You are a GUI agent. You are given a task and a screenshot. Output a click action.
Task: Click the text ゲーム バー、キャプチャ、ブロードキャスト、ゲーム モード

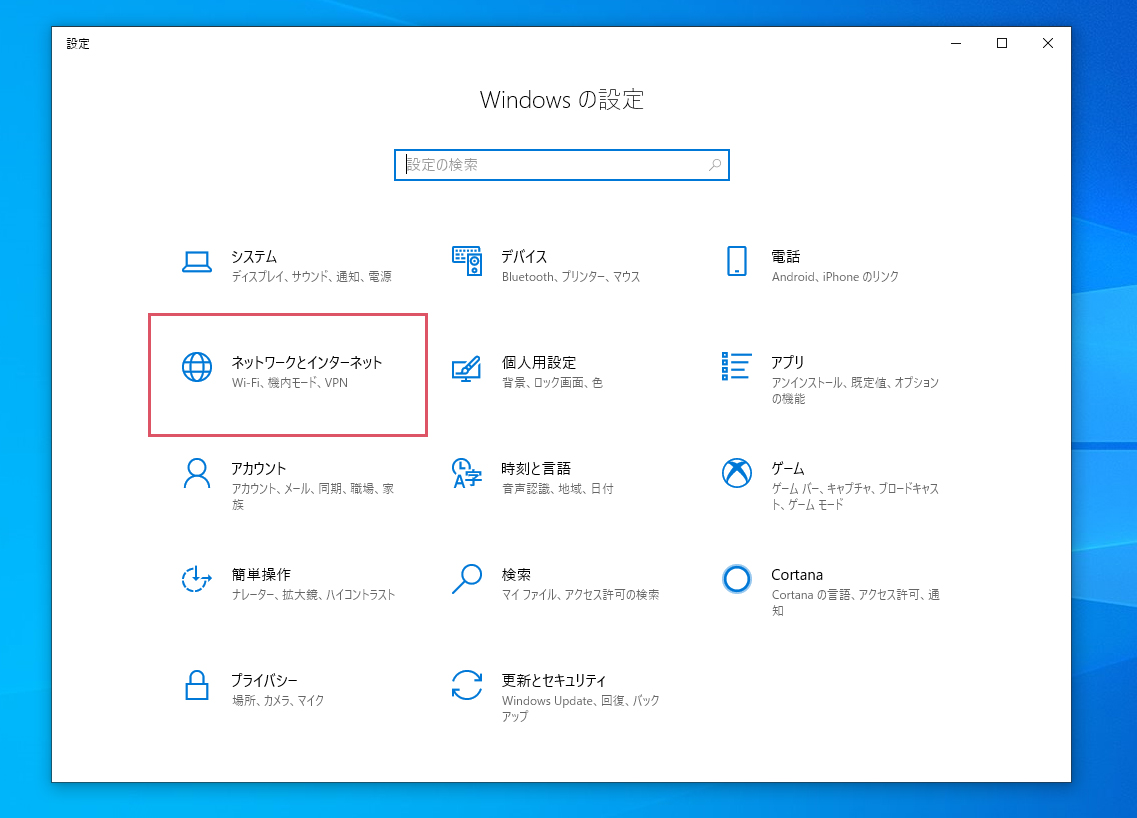pyautogui.click(x=855, y=496)
